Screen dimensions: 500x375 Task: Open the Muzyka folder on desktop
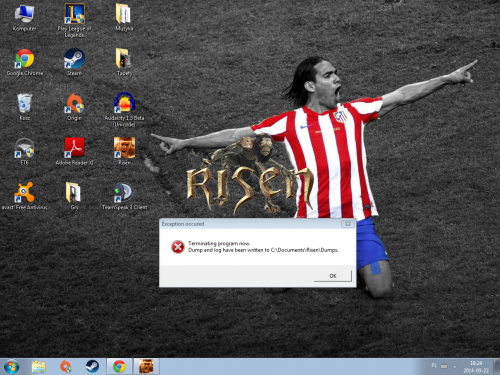(124, 17)
